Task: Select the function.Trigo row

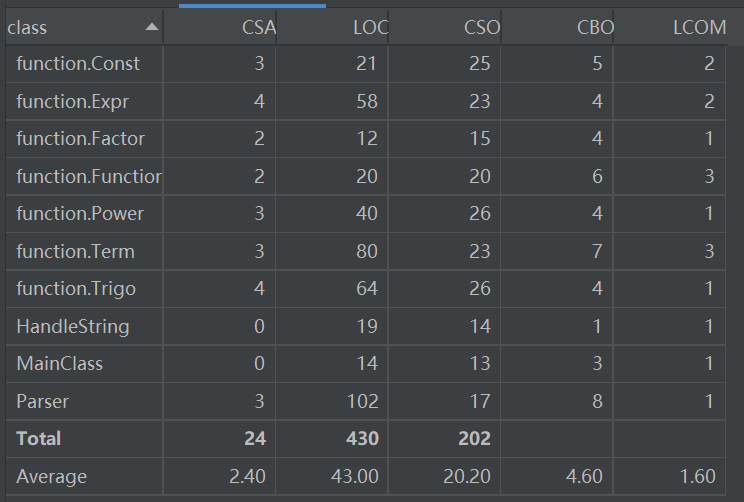Action: coord(366,289)
